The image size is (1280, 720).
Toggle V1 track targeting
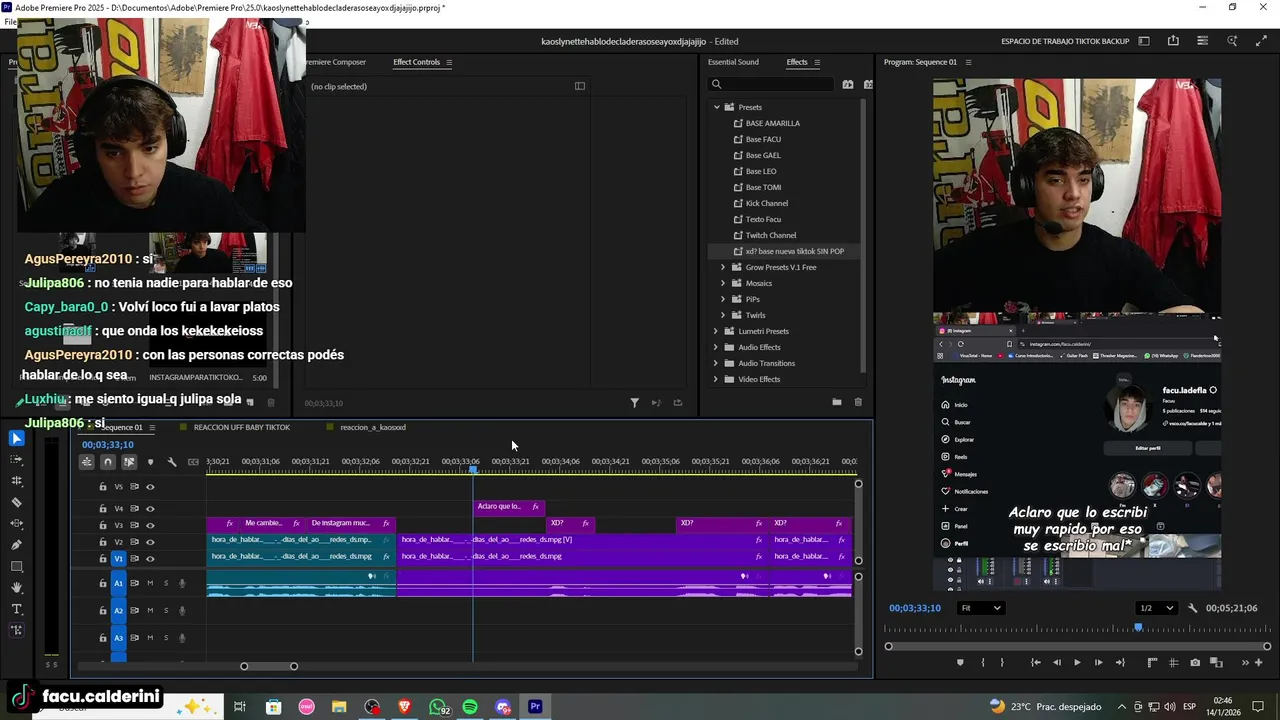(118, 559)
